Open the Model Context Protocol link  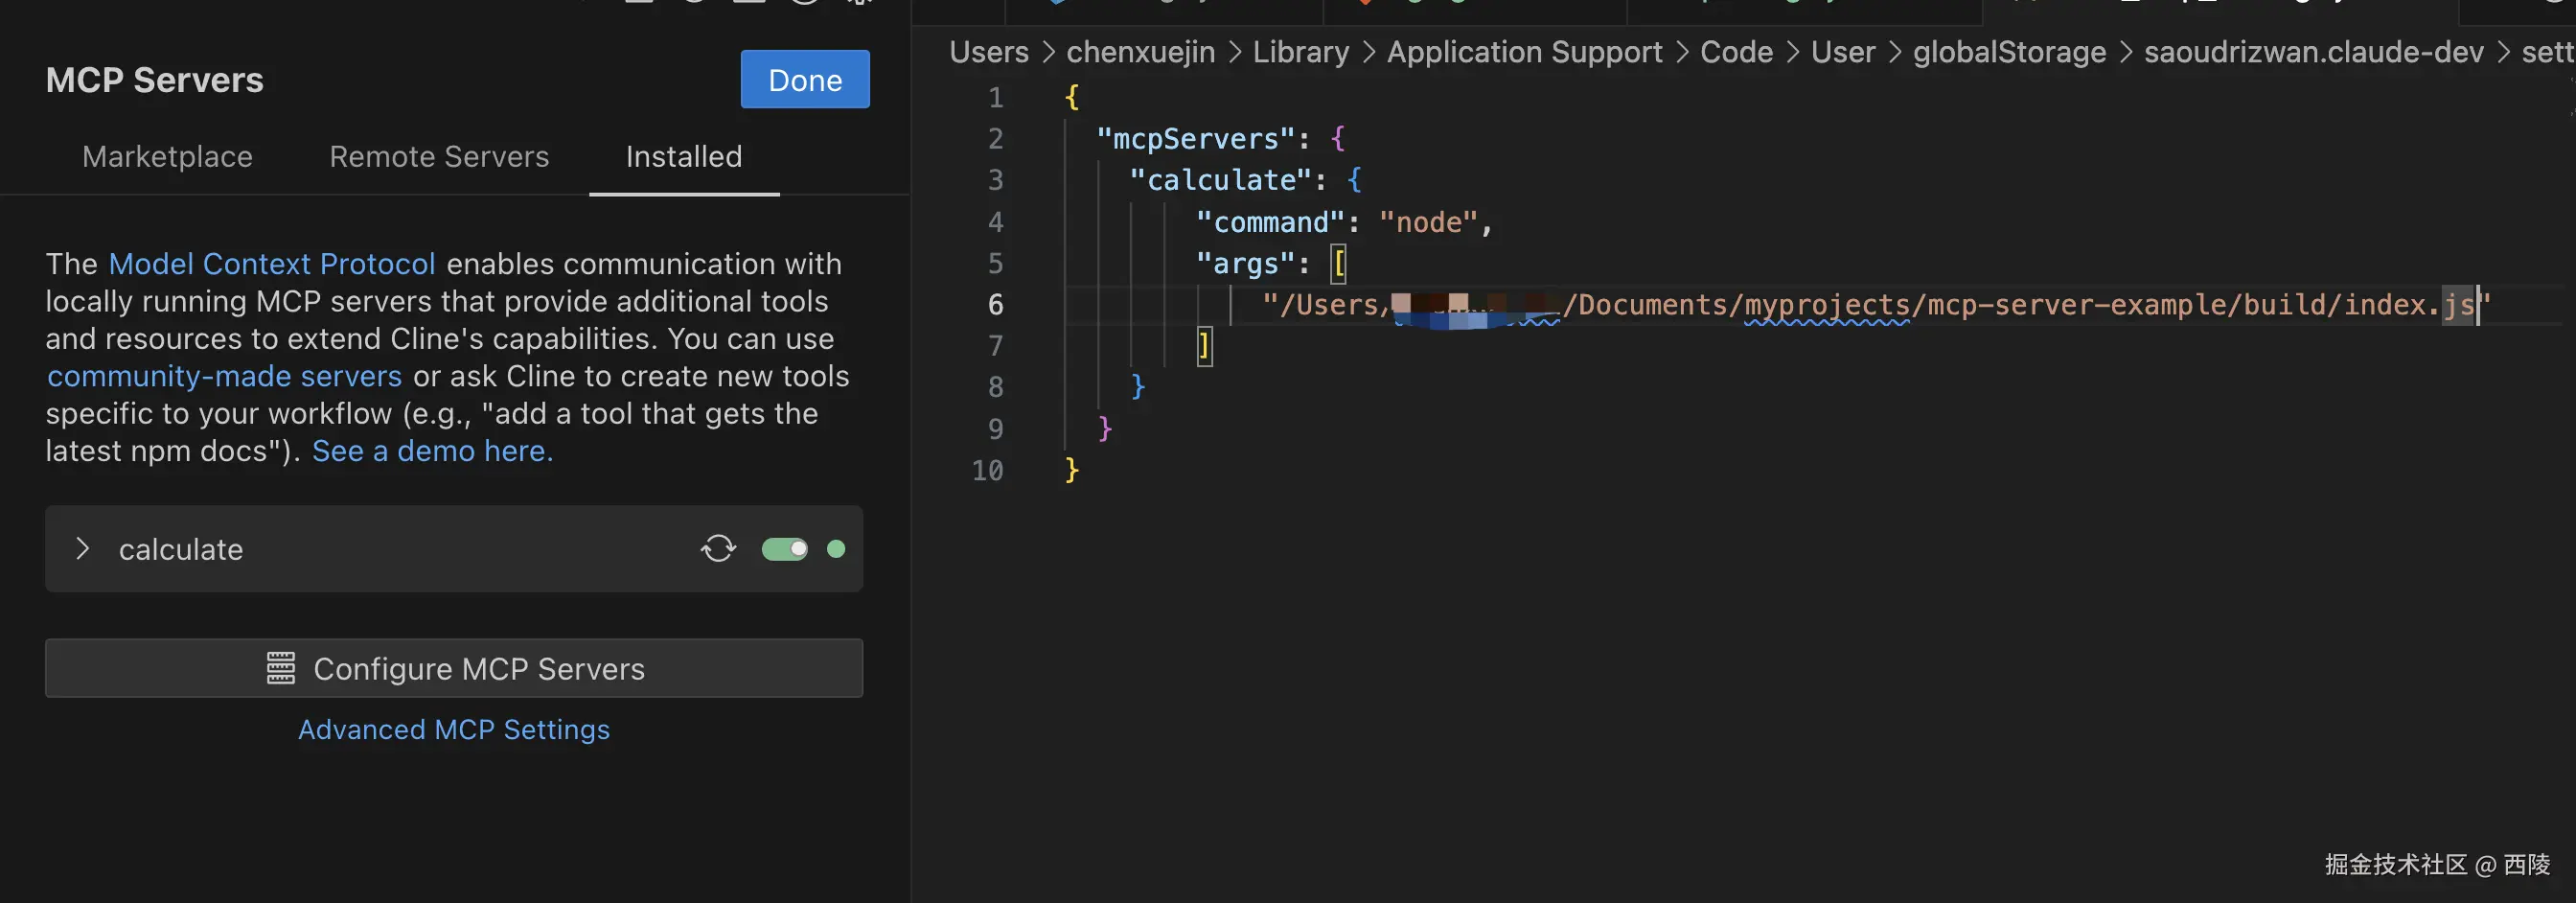click(272, 264)
